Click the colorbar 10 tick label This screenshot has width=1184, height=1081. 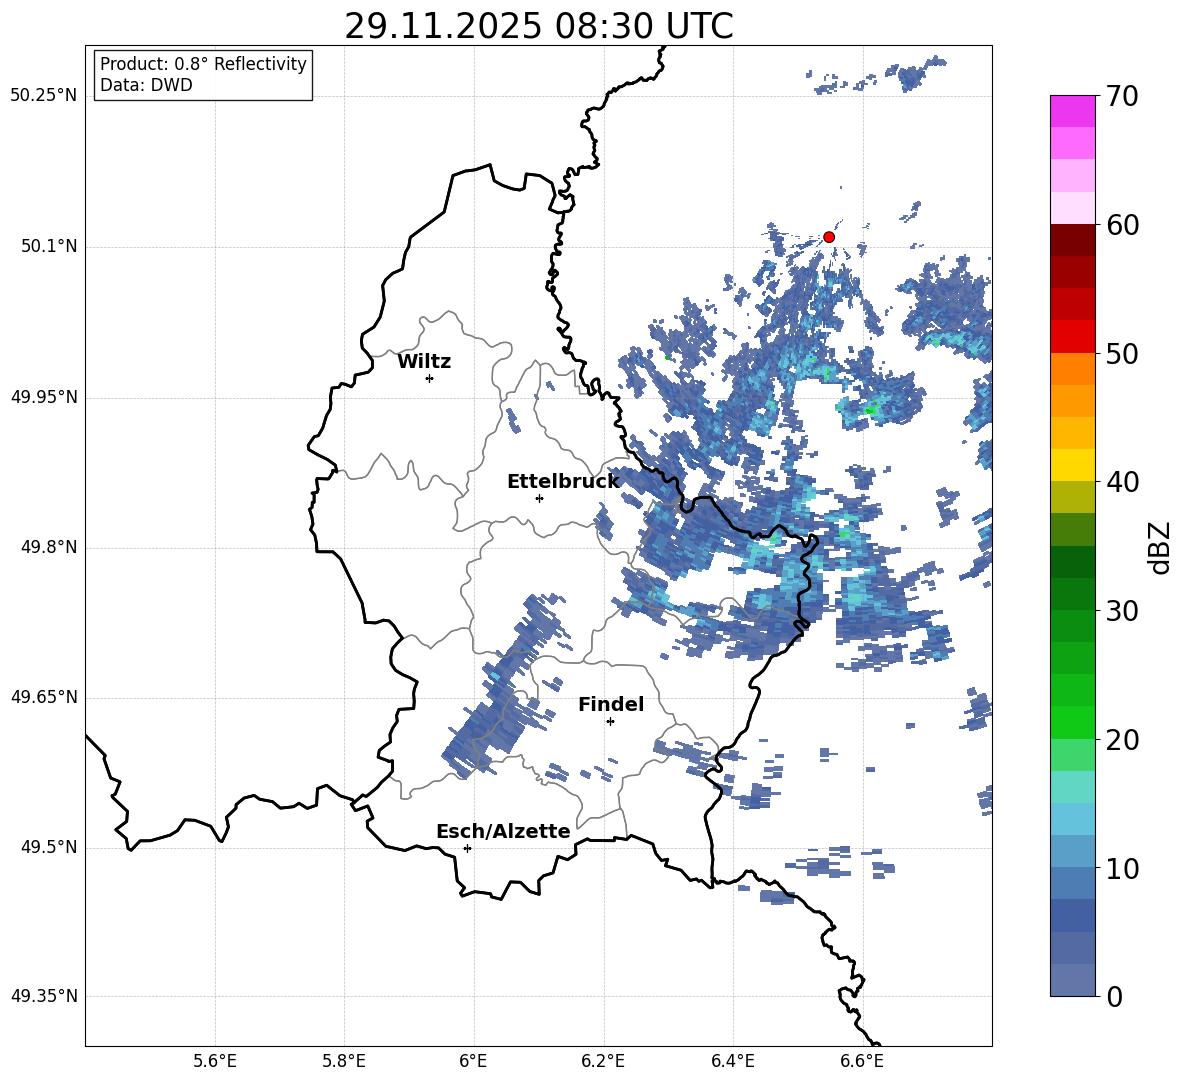pyautogui.click(x=1121, y=868)
